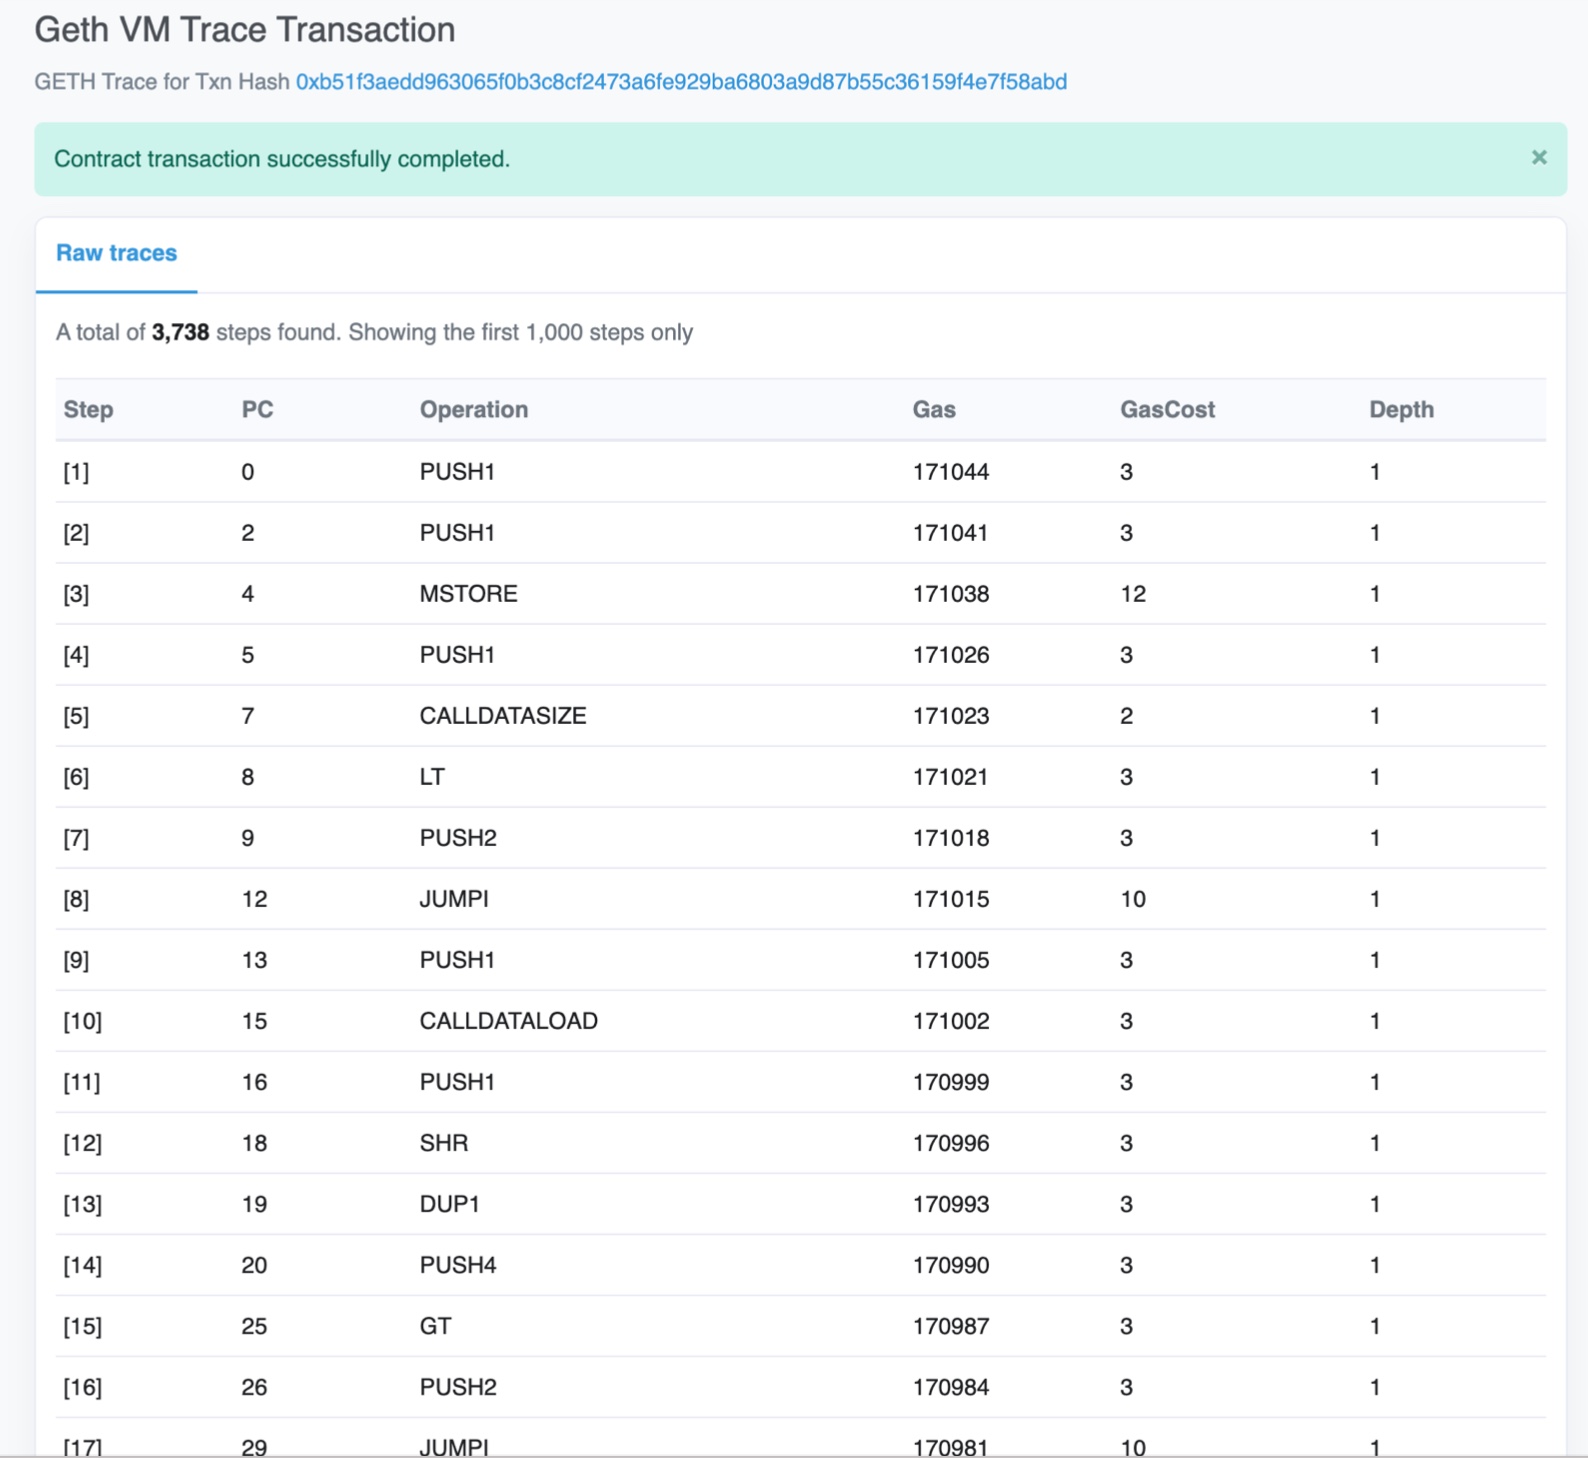This screenshot has height=1458, width=1588.
Task: Click gas value 170984
Action: (951, 1387)
